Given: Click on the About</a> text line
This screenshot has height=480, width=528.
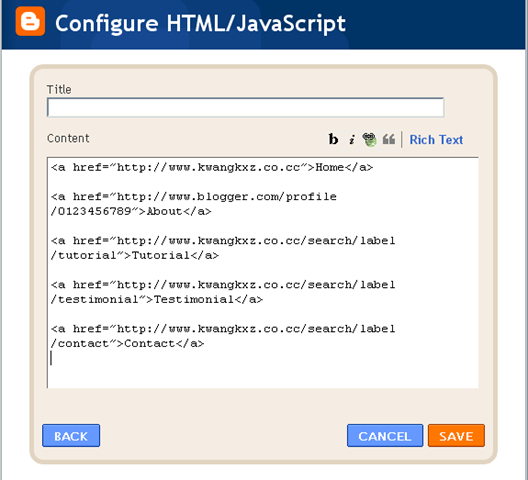Looking at the screenshot, I should pyautogui.click(x=131, y=212).
